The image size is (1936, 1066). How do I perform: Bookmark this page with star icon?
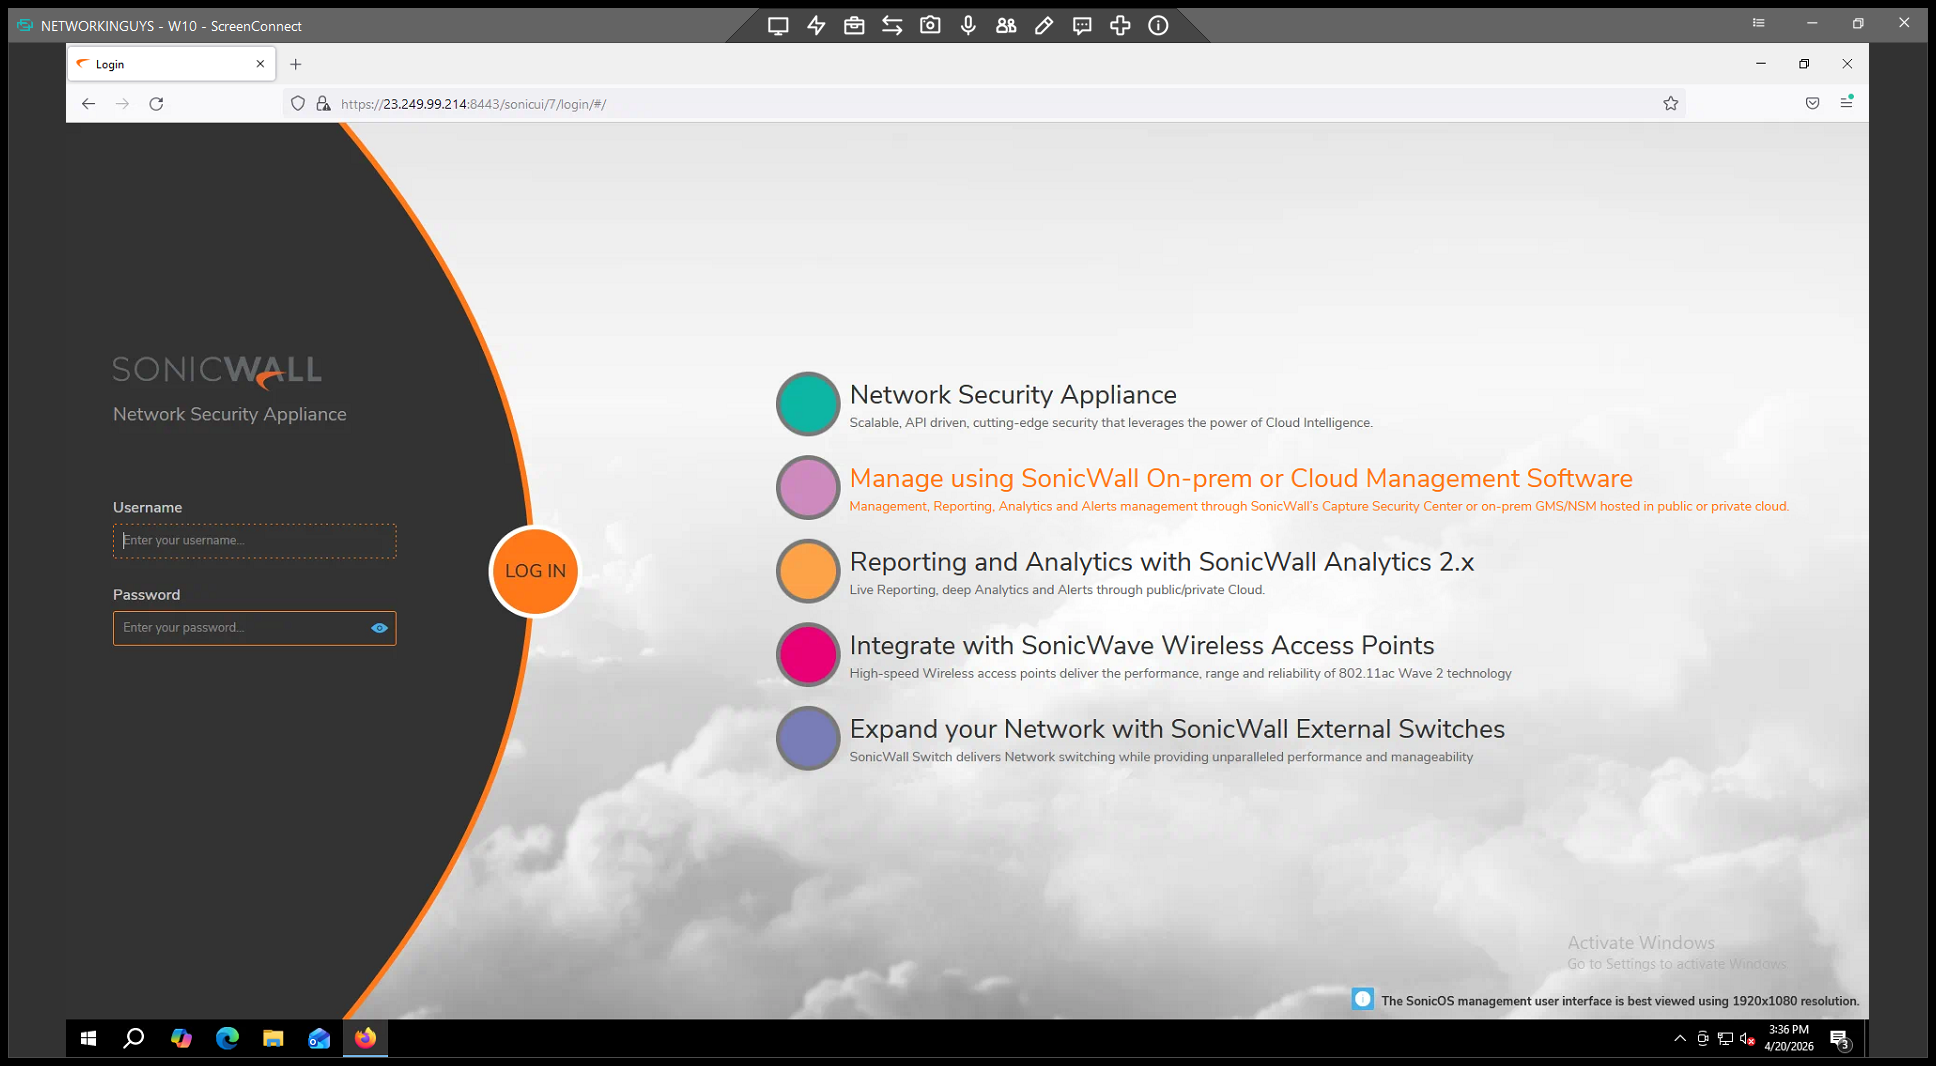click(x=1670, y=103)
